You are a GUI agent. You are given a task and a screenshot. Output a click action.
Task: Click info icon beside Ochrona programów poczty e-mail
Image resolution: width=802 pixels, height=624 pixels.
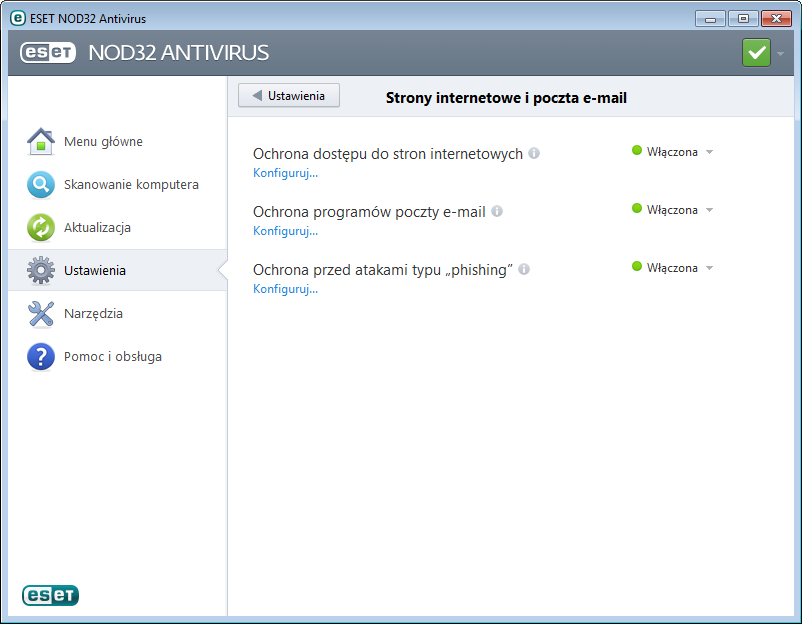pyautogui.click(x=497, y=211)
